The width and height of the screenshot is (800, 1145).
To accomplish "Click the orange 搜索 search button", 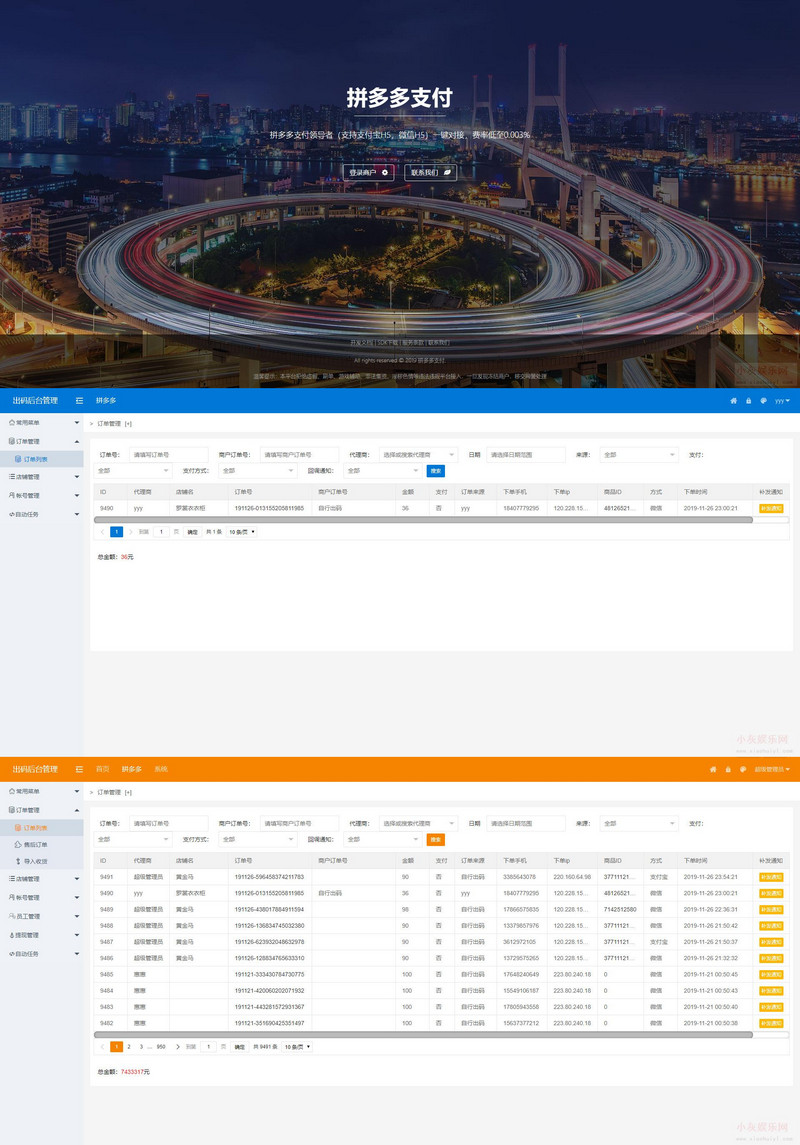I will click(x=436, y=840).
